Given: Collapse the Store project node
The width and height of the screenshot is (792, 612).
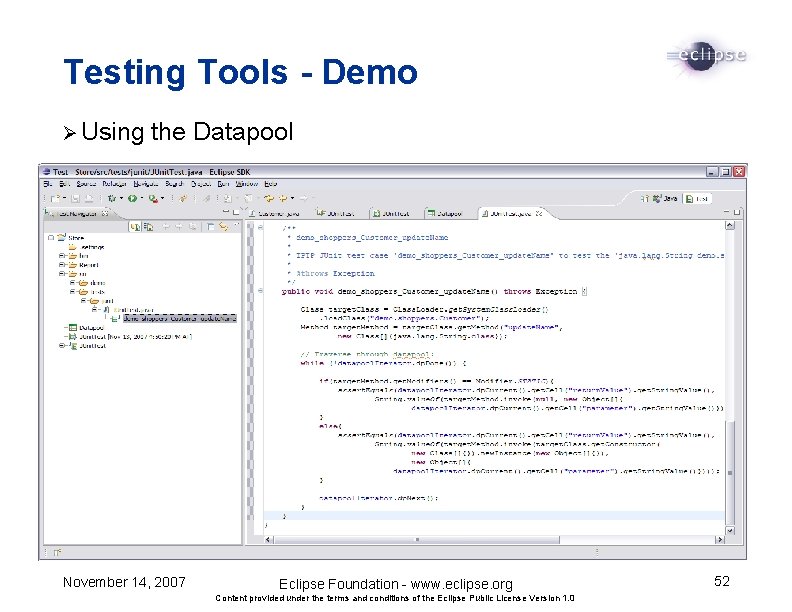Looking at the screenshot, I should [x=51, y=237].
